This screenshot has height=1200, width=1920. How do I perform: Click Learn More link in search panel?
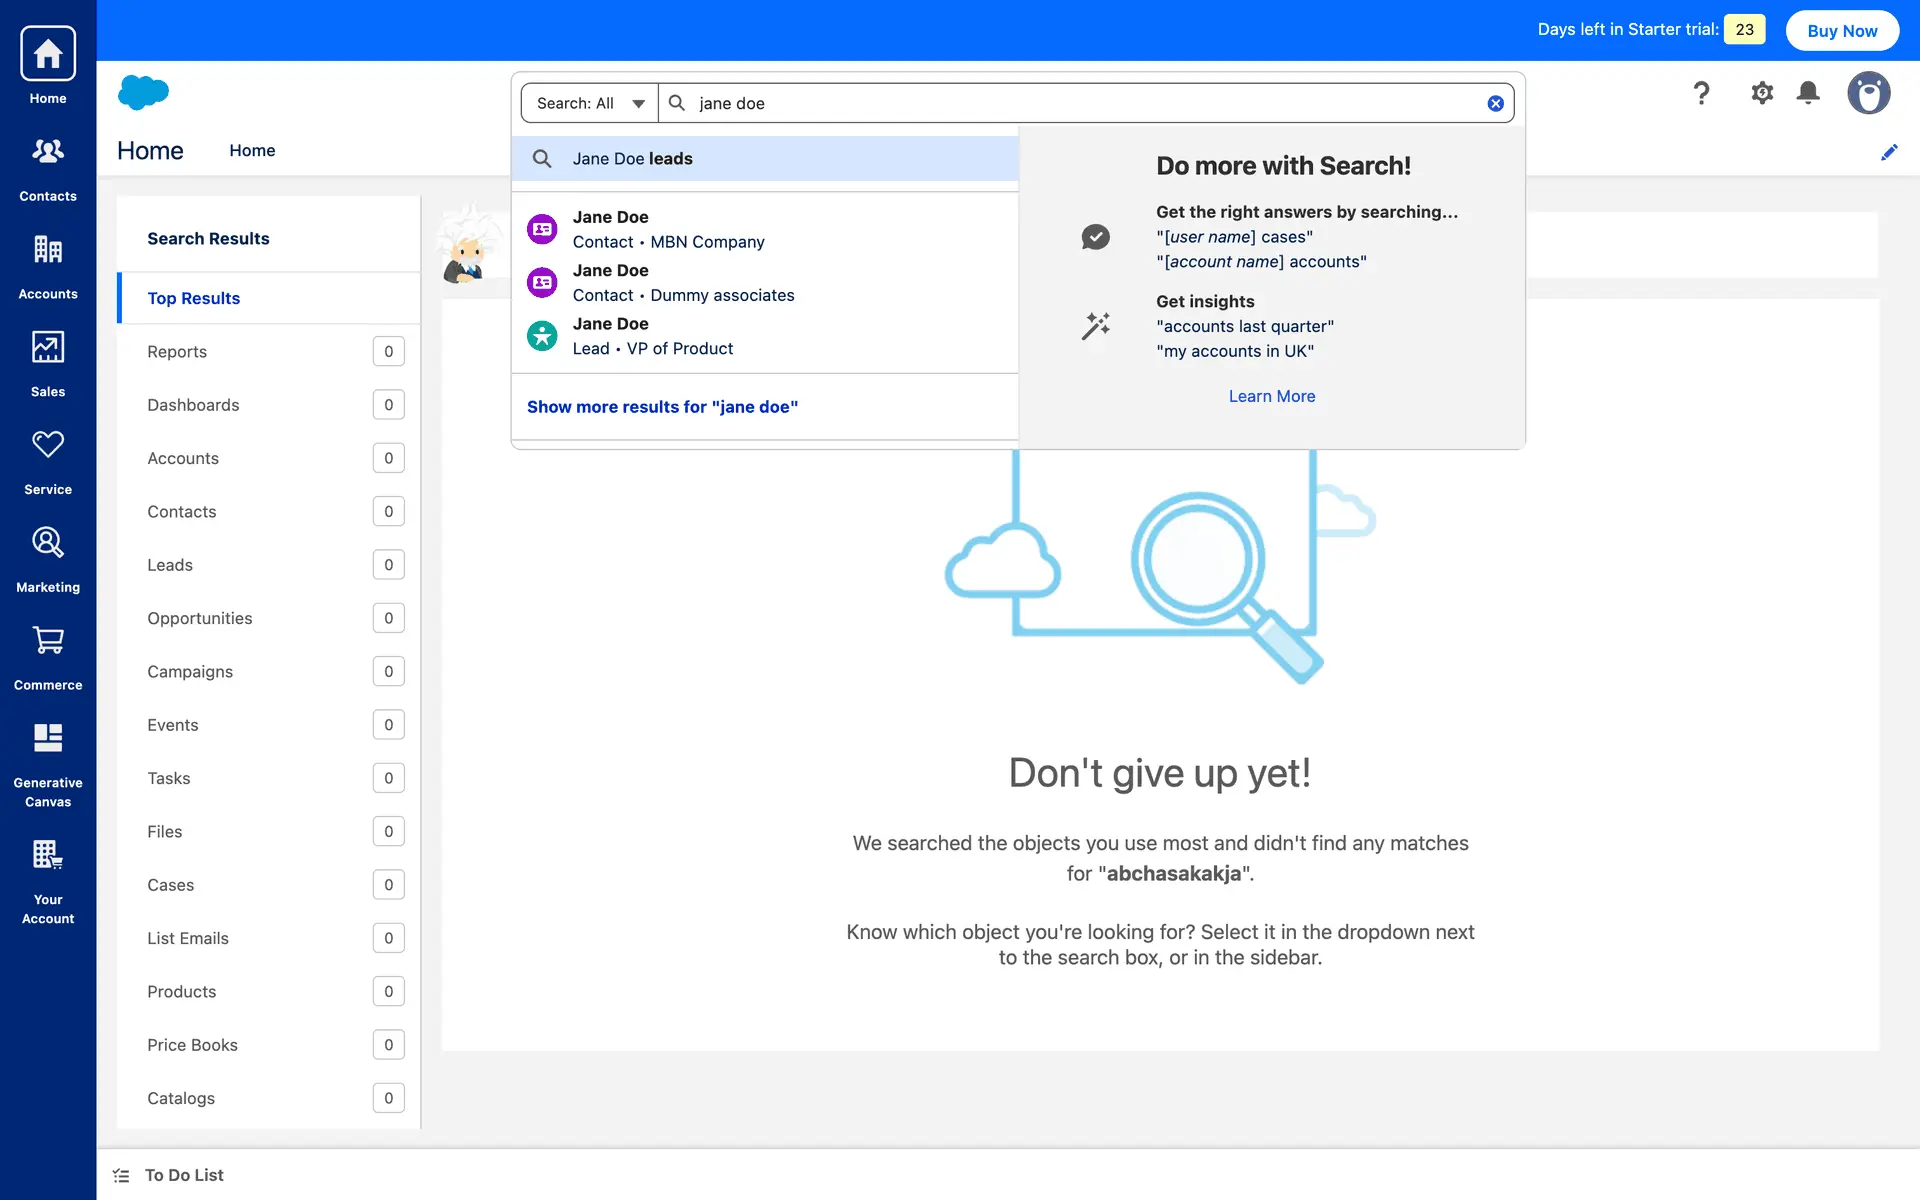click(1271, 396)
